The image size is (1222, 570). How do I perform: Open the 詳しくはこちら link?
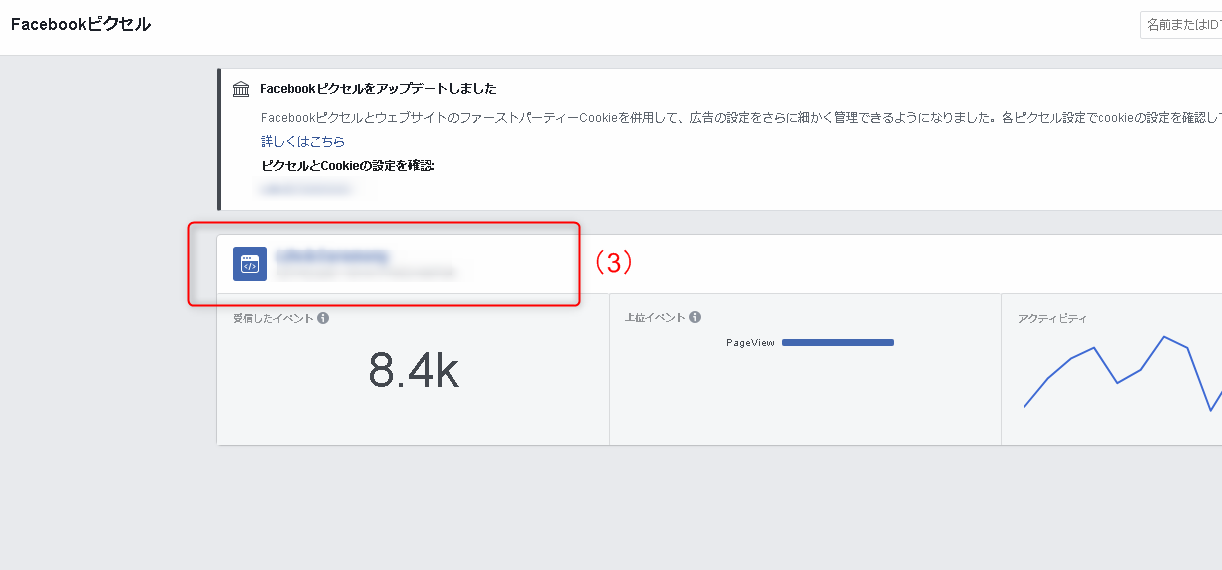tap(303, 142)
